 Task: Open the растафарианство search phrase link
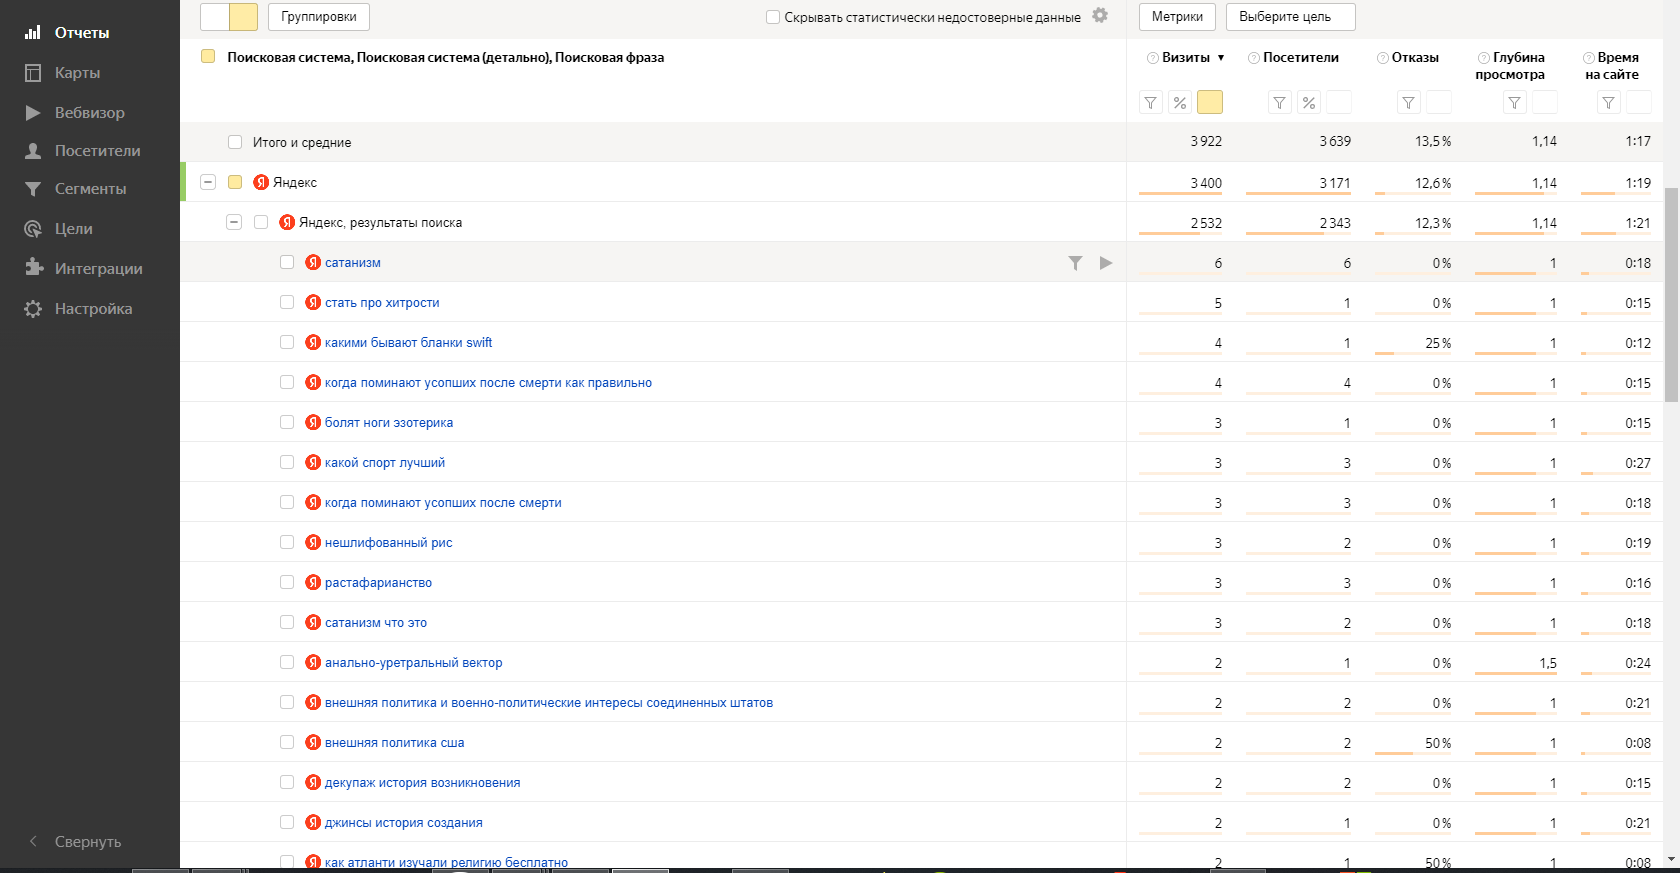click(378, 582)
